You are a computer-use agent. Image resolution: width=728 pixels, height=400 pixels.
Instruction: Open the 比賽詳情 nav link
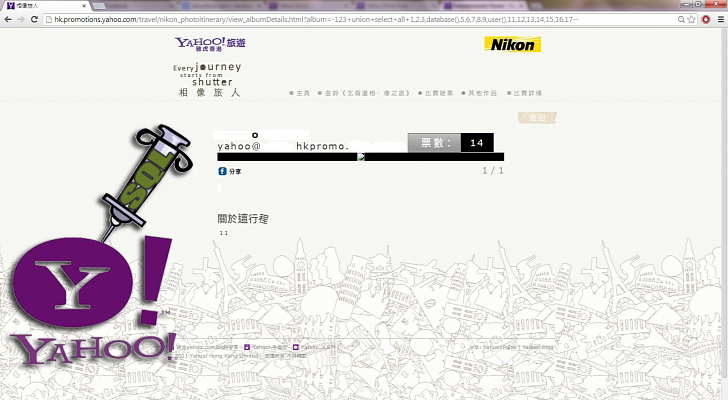click(x=524, y=93)
